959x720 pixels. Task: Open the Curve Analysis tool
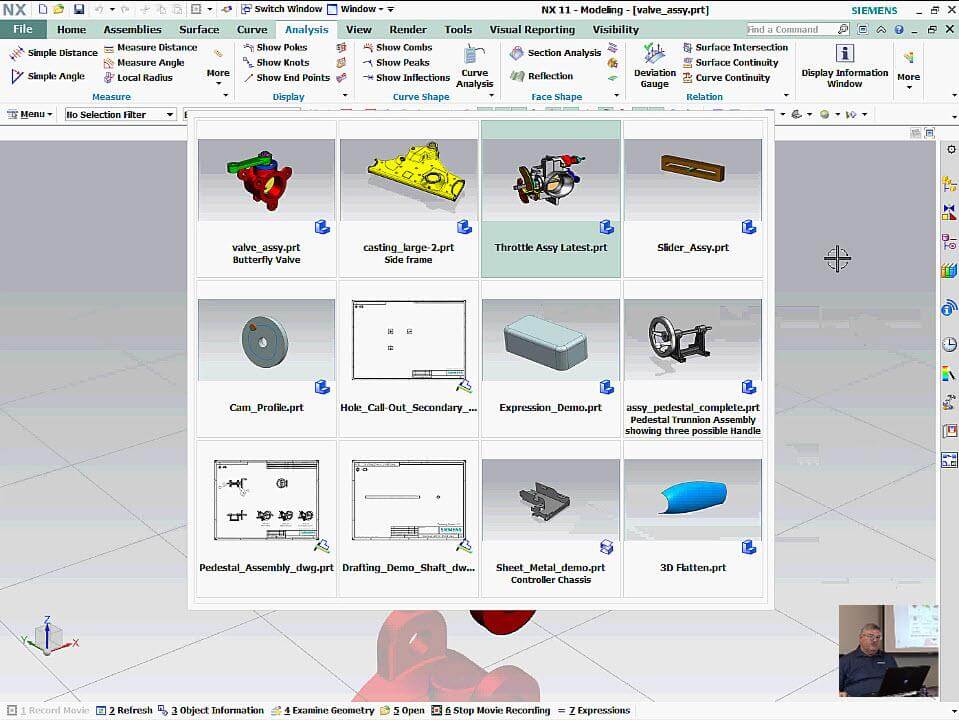[475, 66]
